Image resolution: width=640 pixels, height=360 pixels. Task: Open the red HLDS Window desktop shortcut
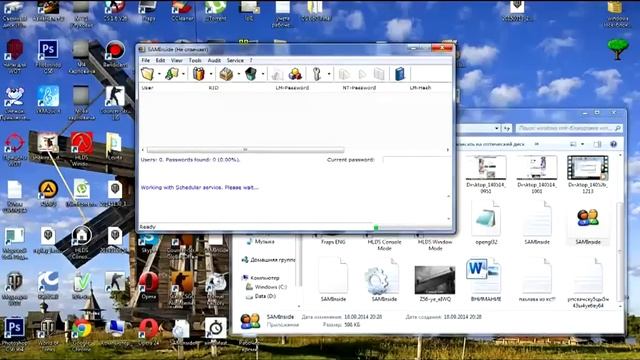click(82, 148)
